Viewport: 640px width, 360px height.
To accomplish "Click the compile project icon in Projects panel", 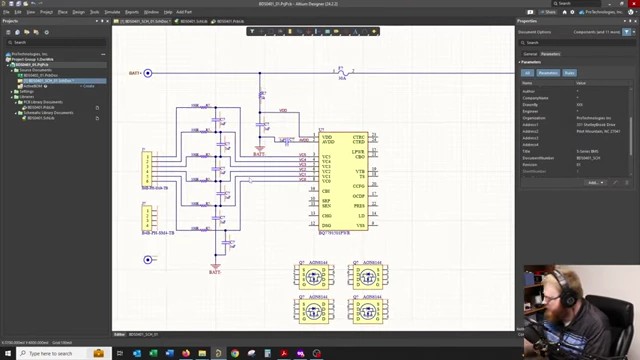I will click(x=17, y=32).
